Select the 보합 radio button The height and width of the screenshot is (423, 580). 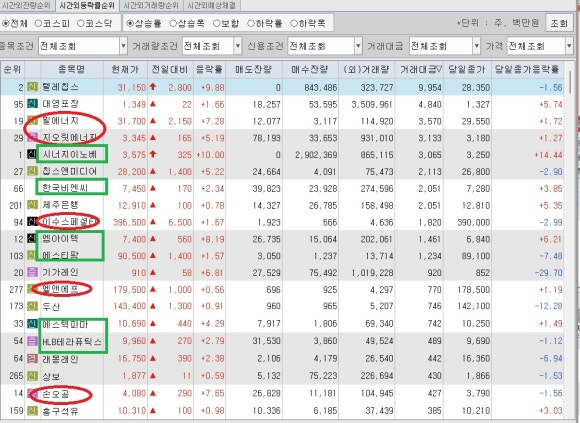217,23
